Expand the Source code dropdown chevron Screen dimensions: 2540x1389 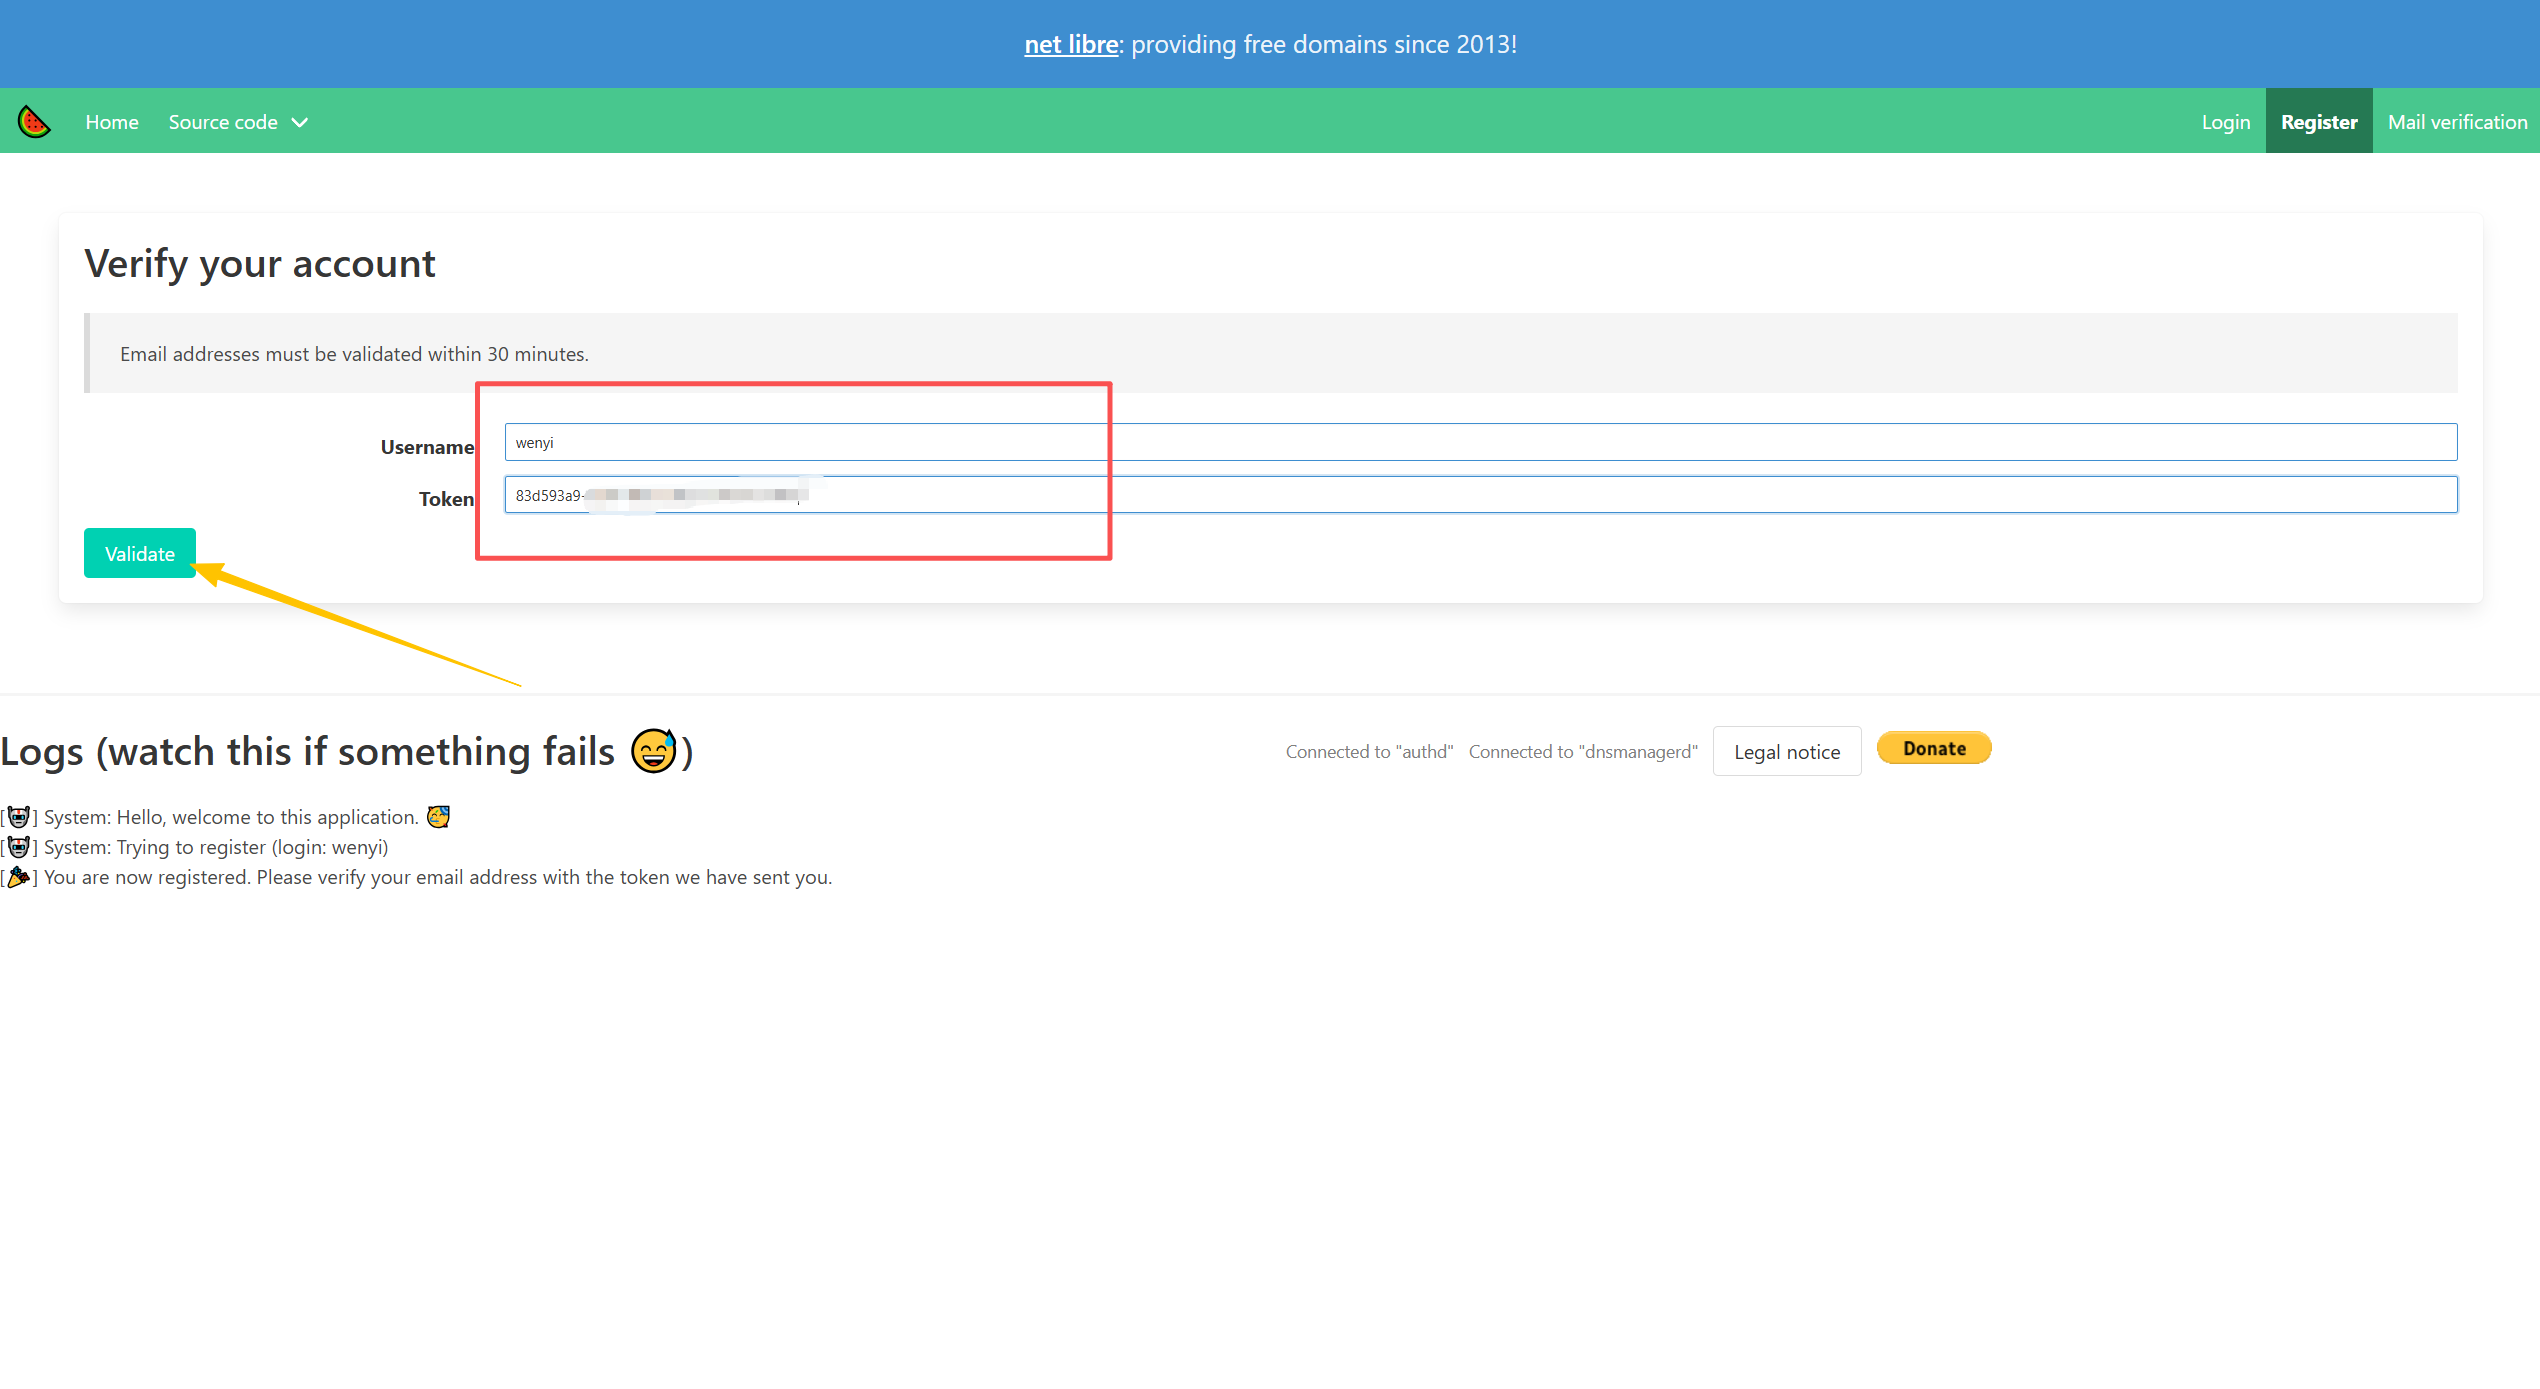[x=299, y=122]
